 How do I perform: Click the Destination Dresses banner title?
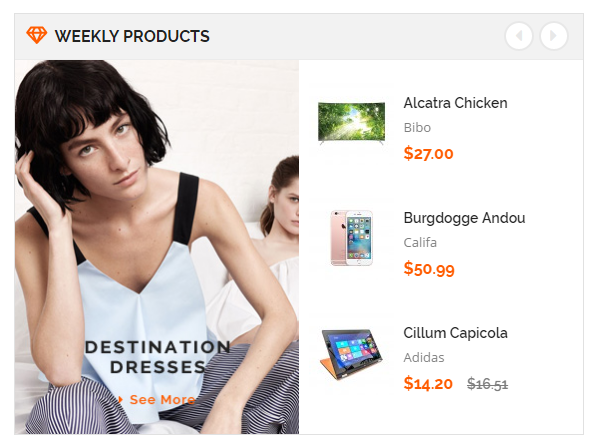tap(157, 357)
